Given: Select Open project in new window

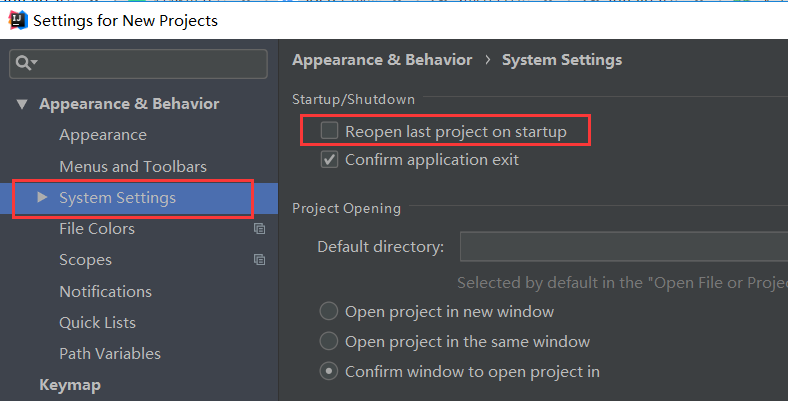Looking at the screenshot, I should 328,311.
